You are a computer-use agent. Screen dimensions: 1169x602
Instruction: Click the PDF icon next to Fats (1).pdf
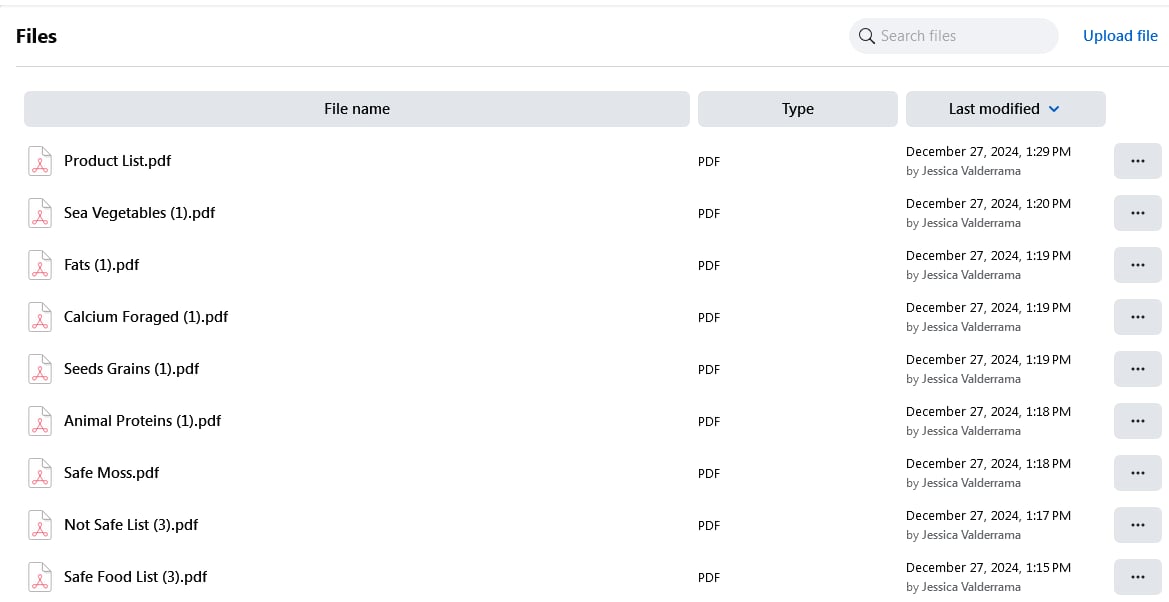39,265
